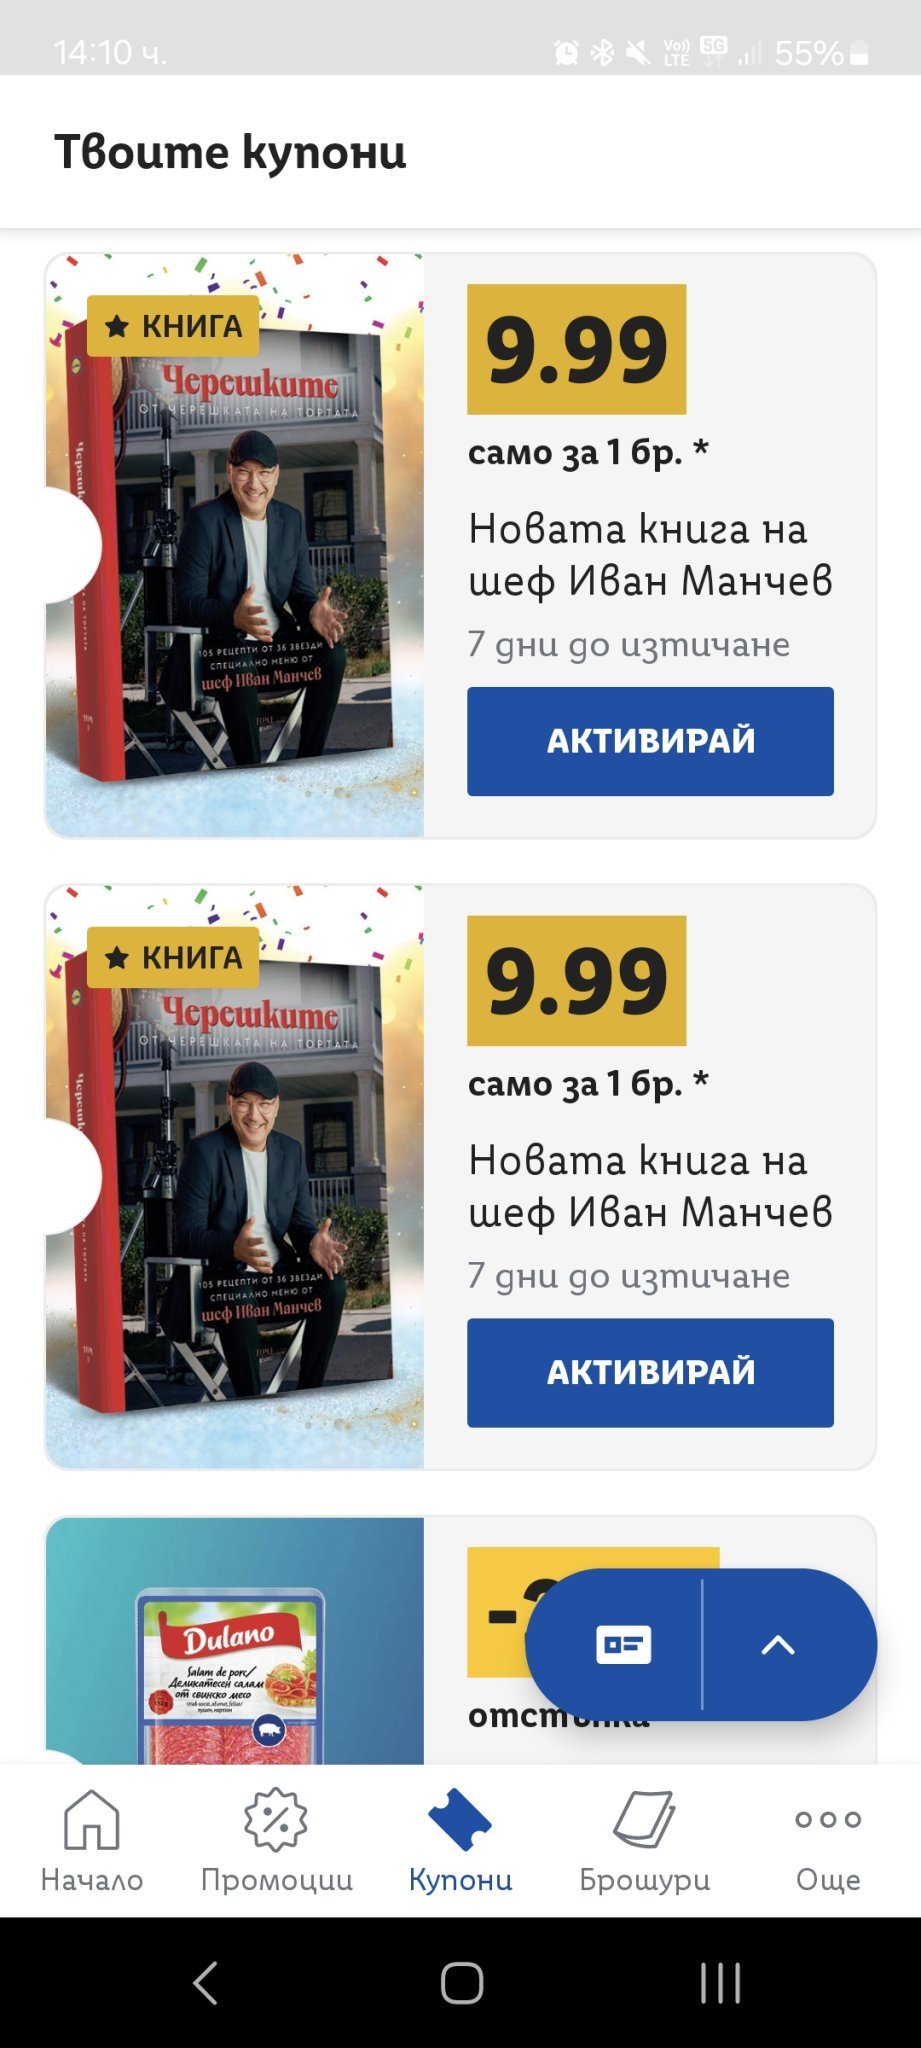Tap the Android back navigation arrow
The image size is (921, 2048).
click(205, 1982)
